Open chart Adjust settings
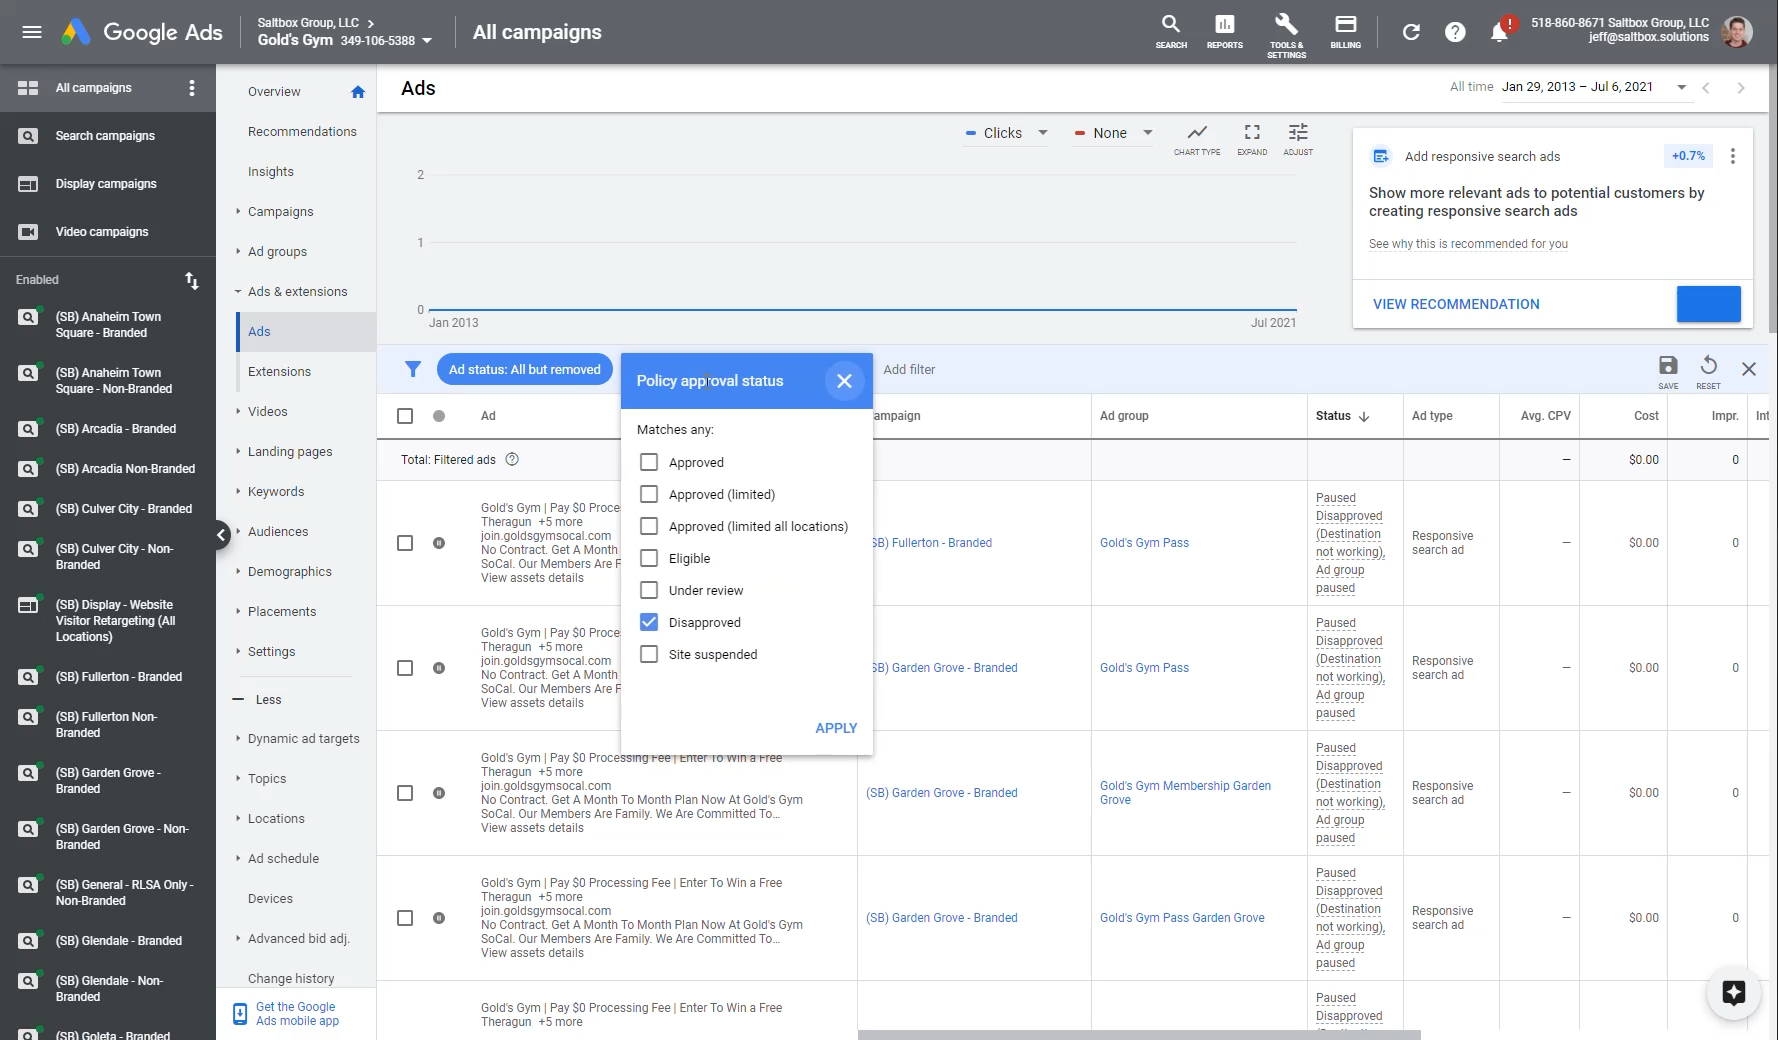Image resolution: width=1778 pixels, height=1040 pixels. [1298, 139]
